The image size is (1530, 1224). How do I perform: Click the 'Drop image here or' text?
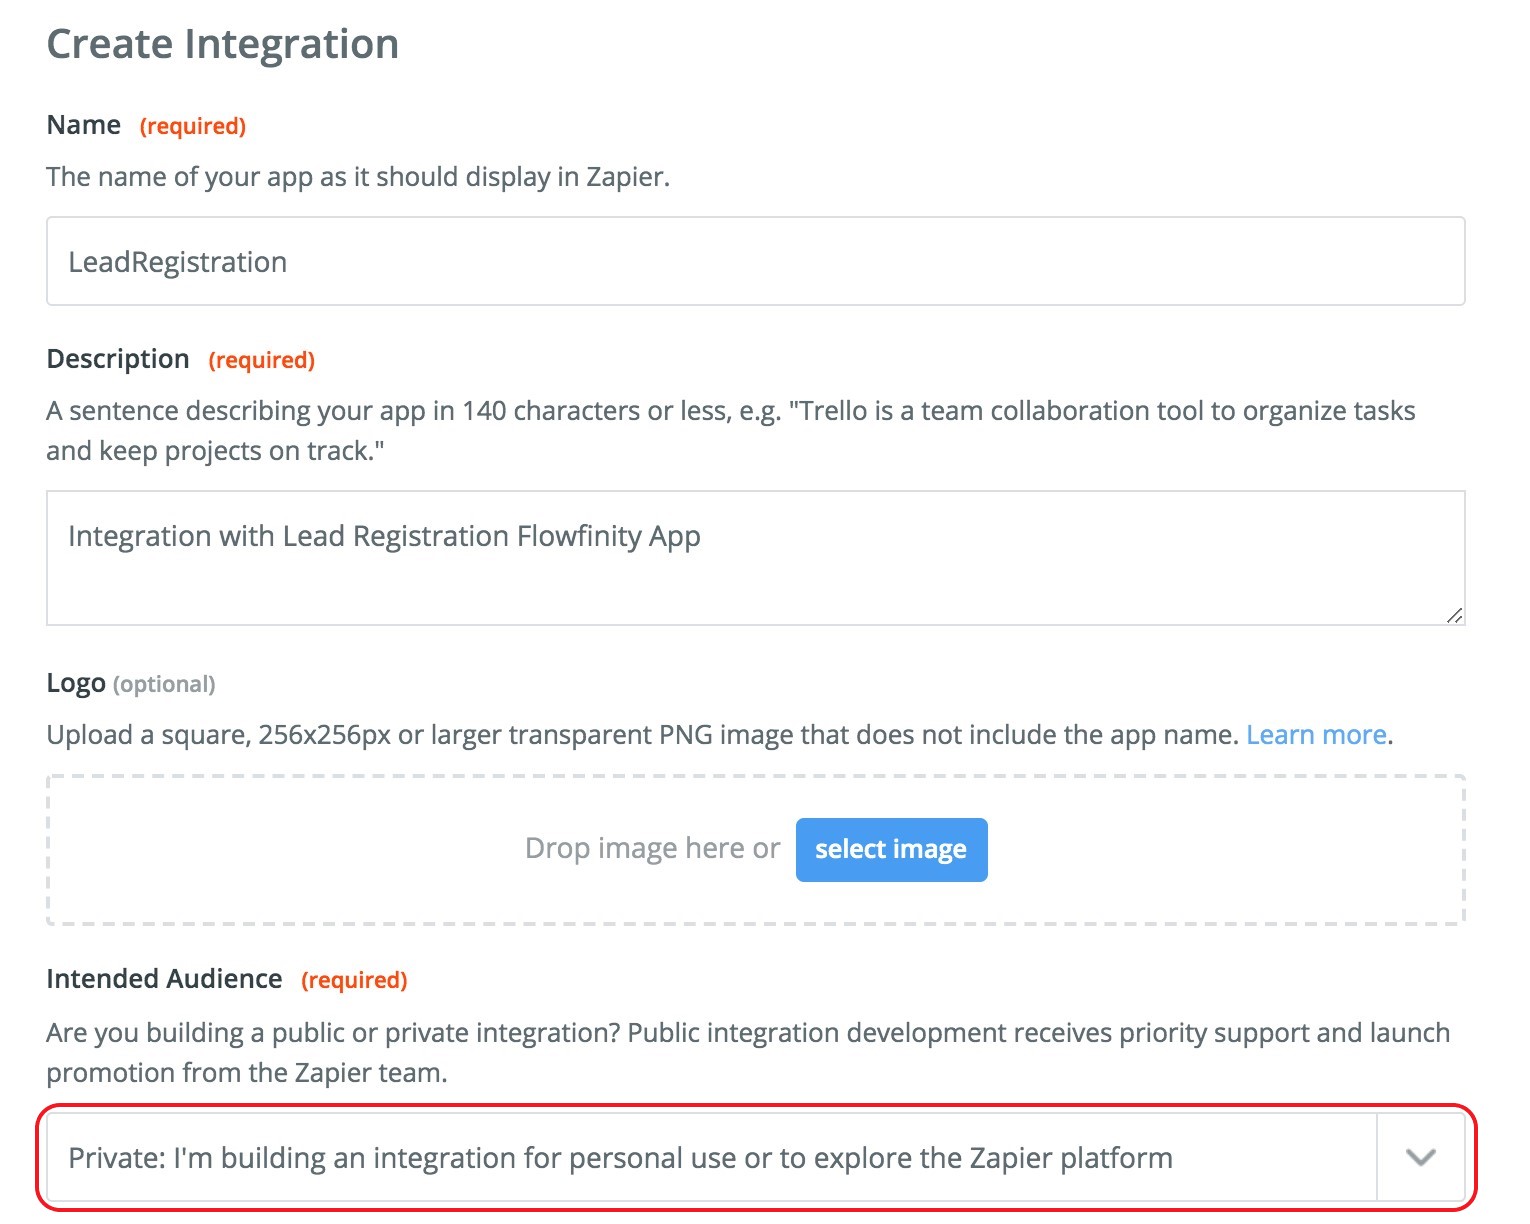[x=652, y=849]
